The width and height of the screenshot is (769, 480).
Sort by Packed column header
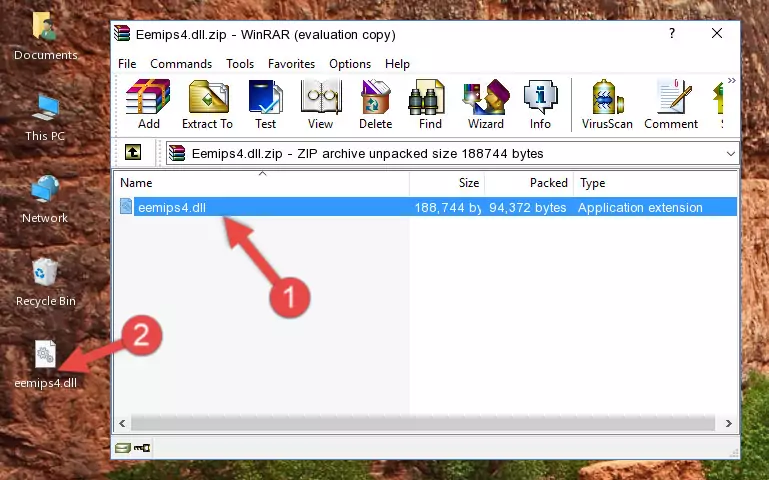coord(529,183)
